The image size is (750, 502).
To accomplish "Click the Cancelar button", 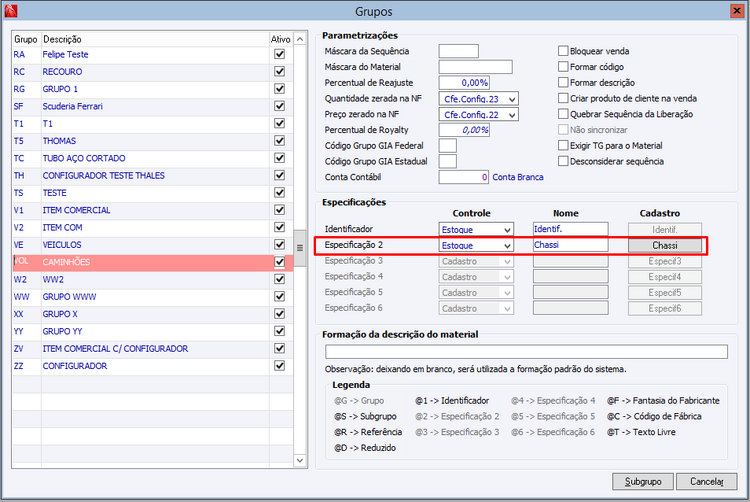I will point(706,481).
